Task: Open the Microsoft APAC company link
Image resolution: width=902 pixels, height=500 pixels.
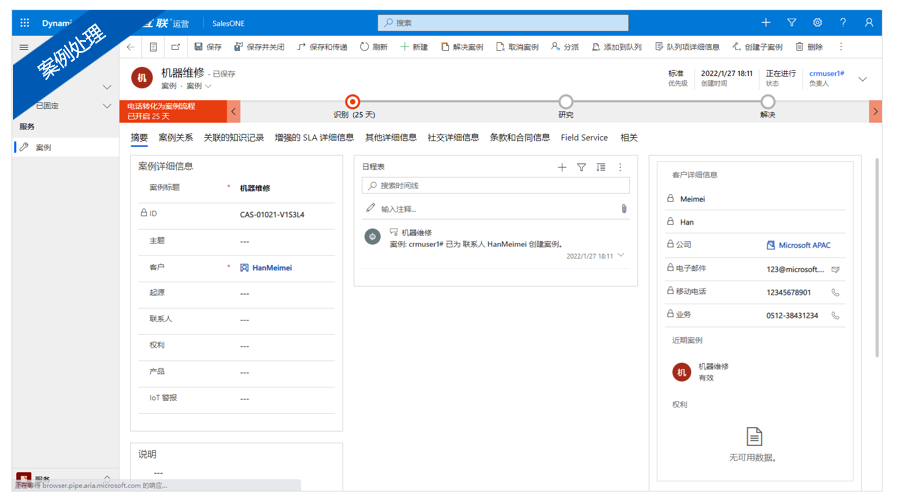Action: [x=804, y=245]
